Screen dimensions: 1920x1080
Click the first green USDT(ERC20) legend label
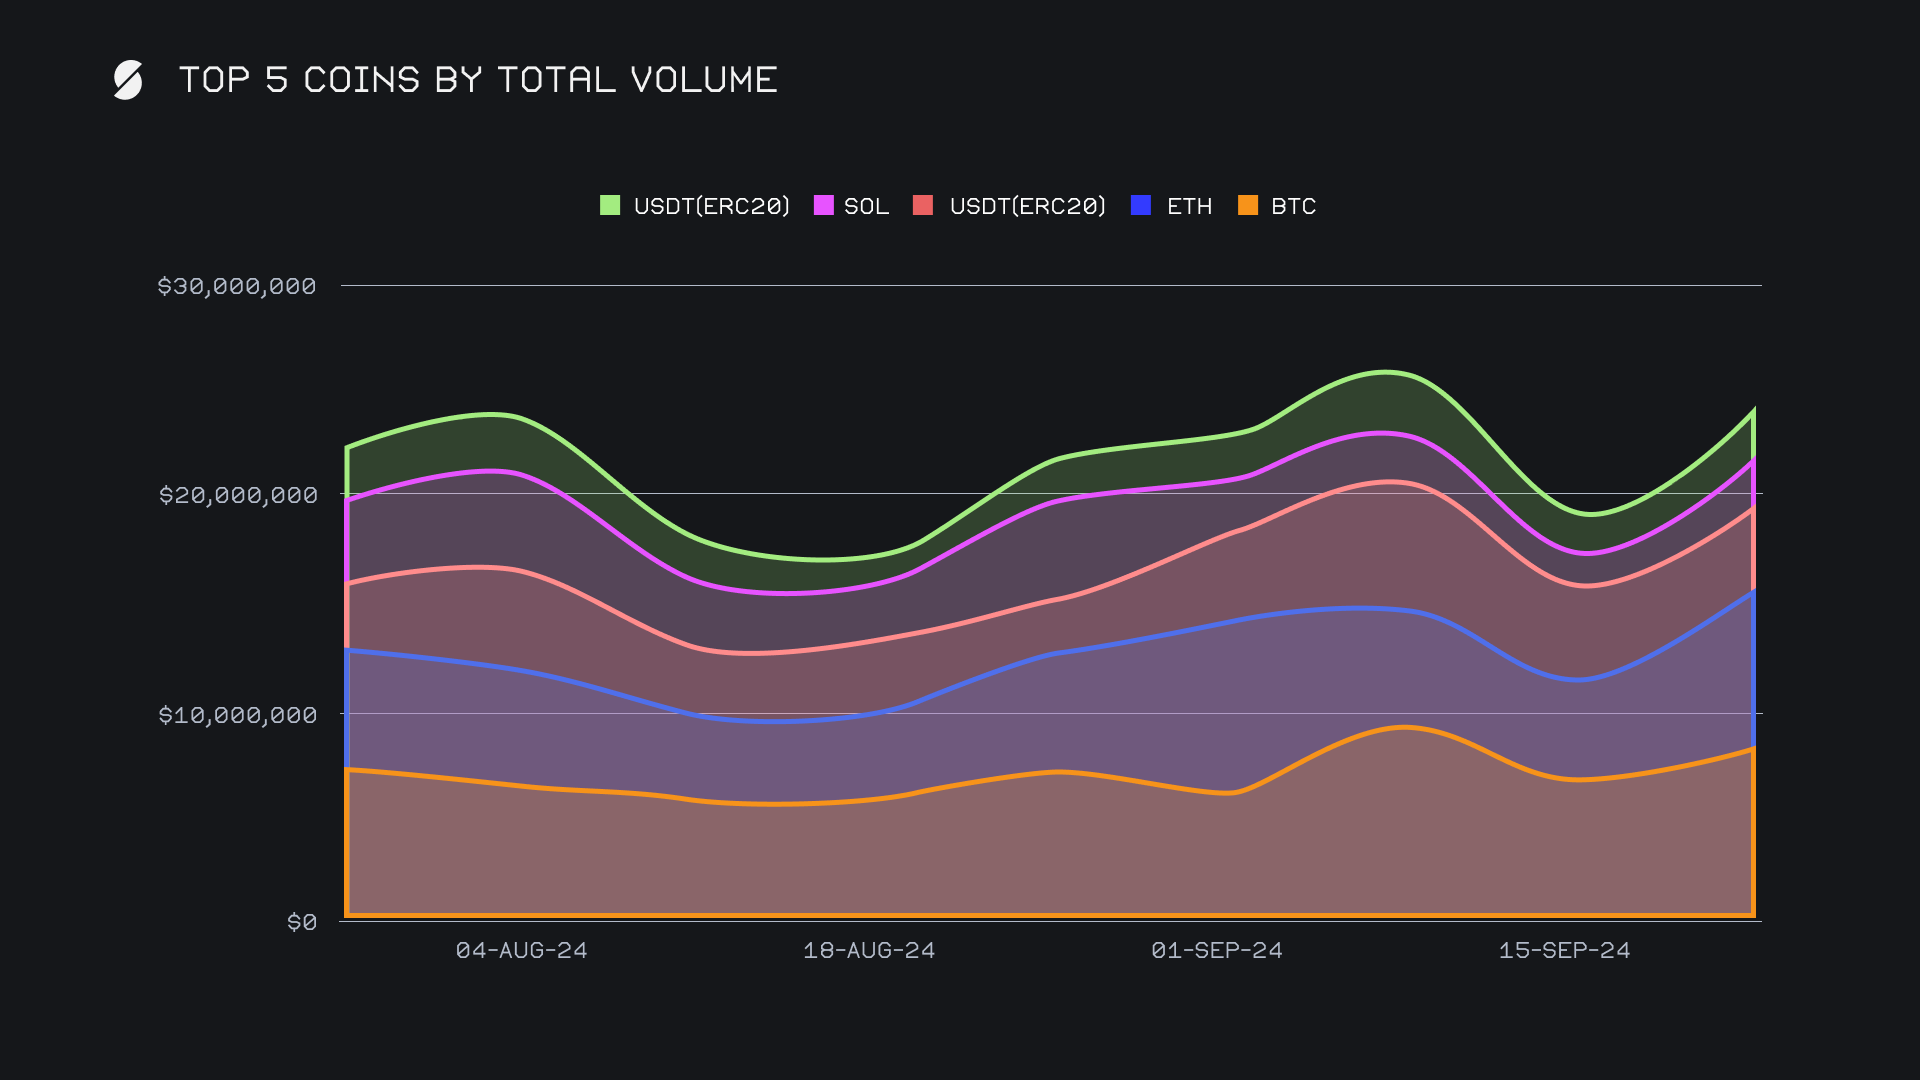711,206
